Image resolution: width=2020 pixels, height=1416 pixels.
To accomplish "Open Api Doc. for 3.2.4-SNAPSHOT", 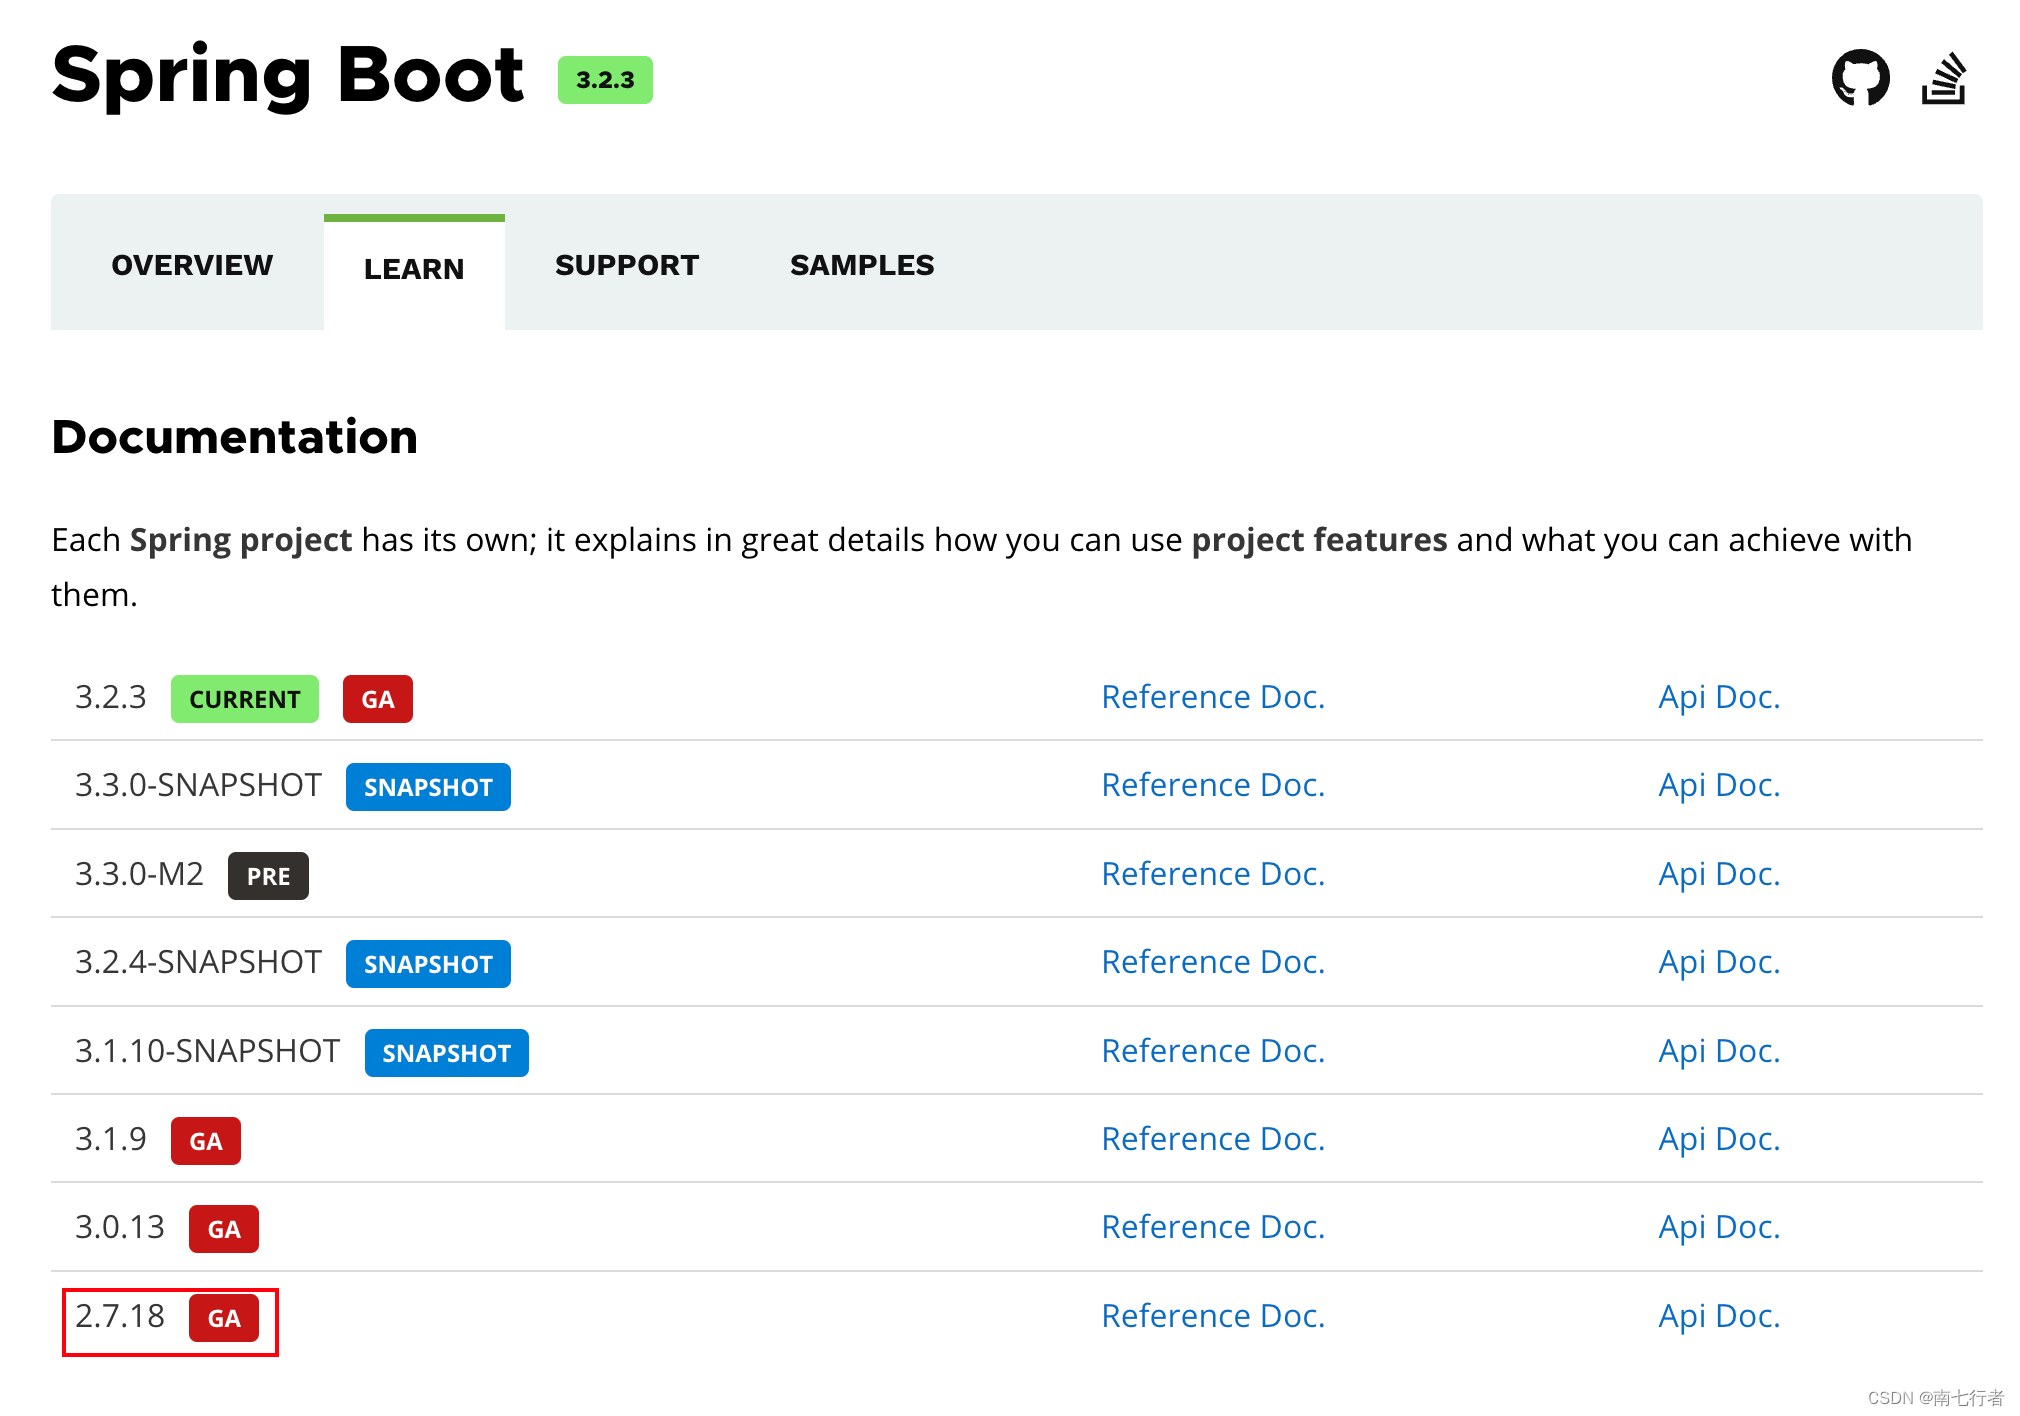I will point(1719,962).
